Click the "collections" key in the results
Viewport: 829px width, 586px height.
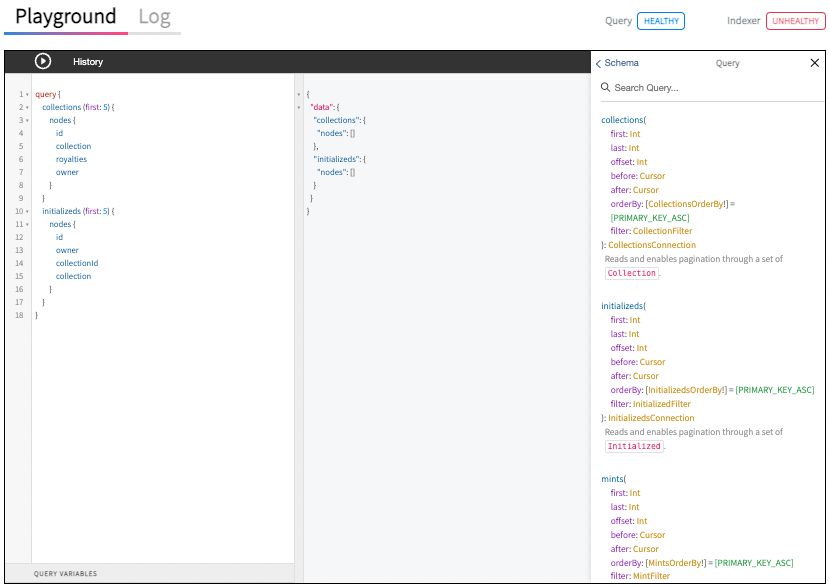[x=337, y=120]
